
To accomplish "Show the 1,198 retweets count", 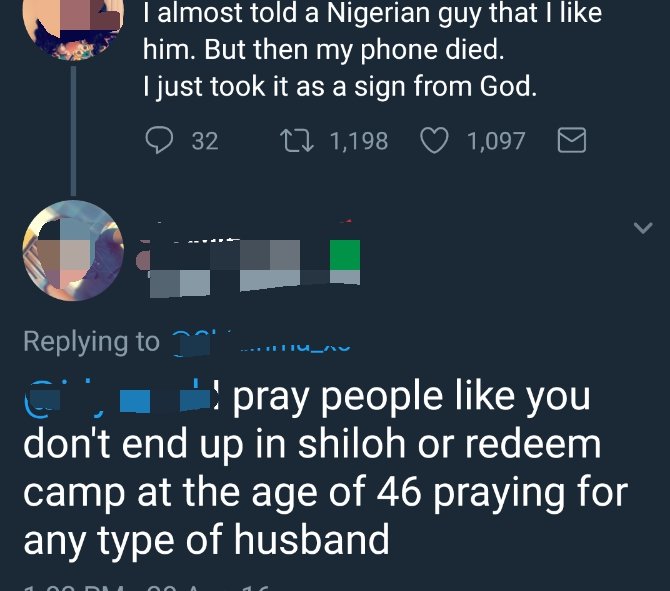I will click(359, 141).
